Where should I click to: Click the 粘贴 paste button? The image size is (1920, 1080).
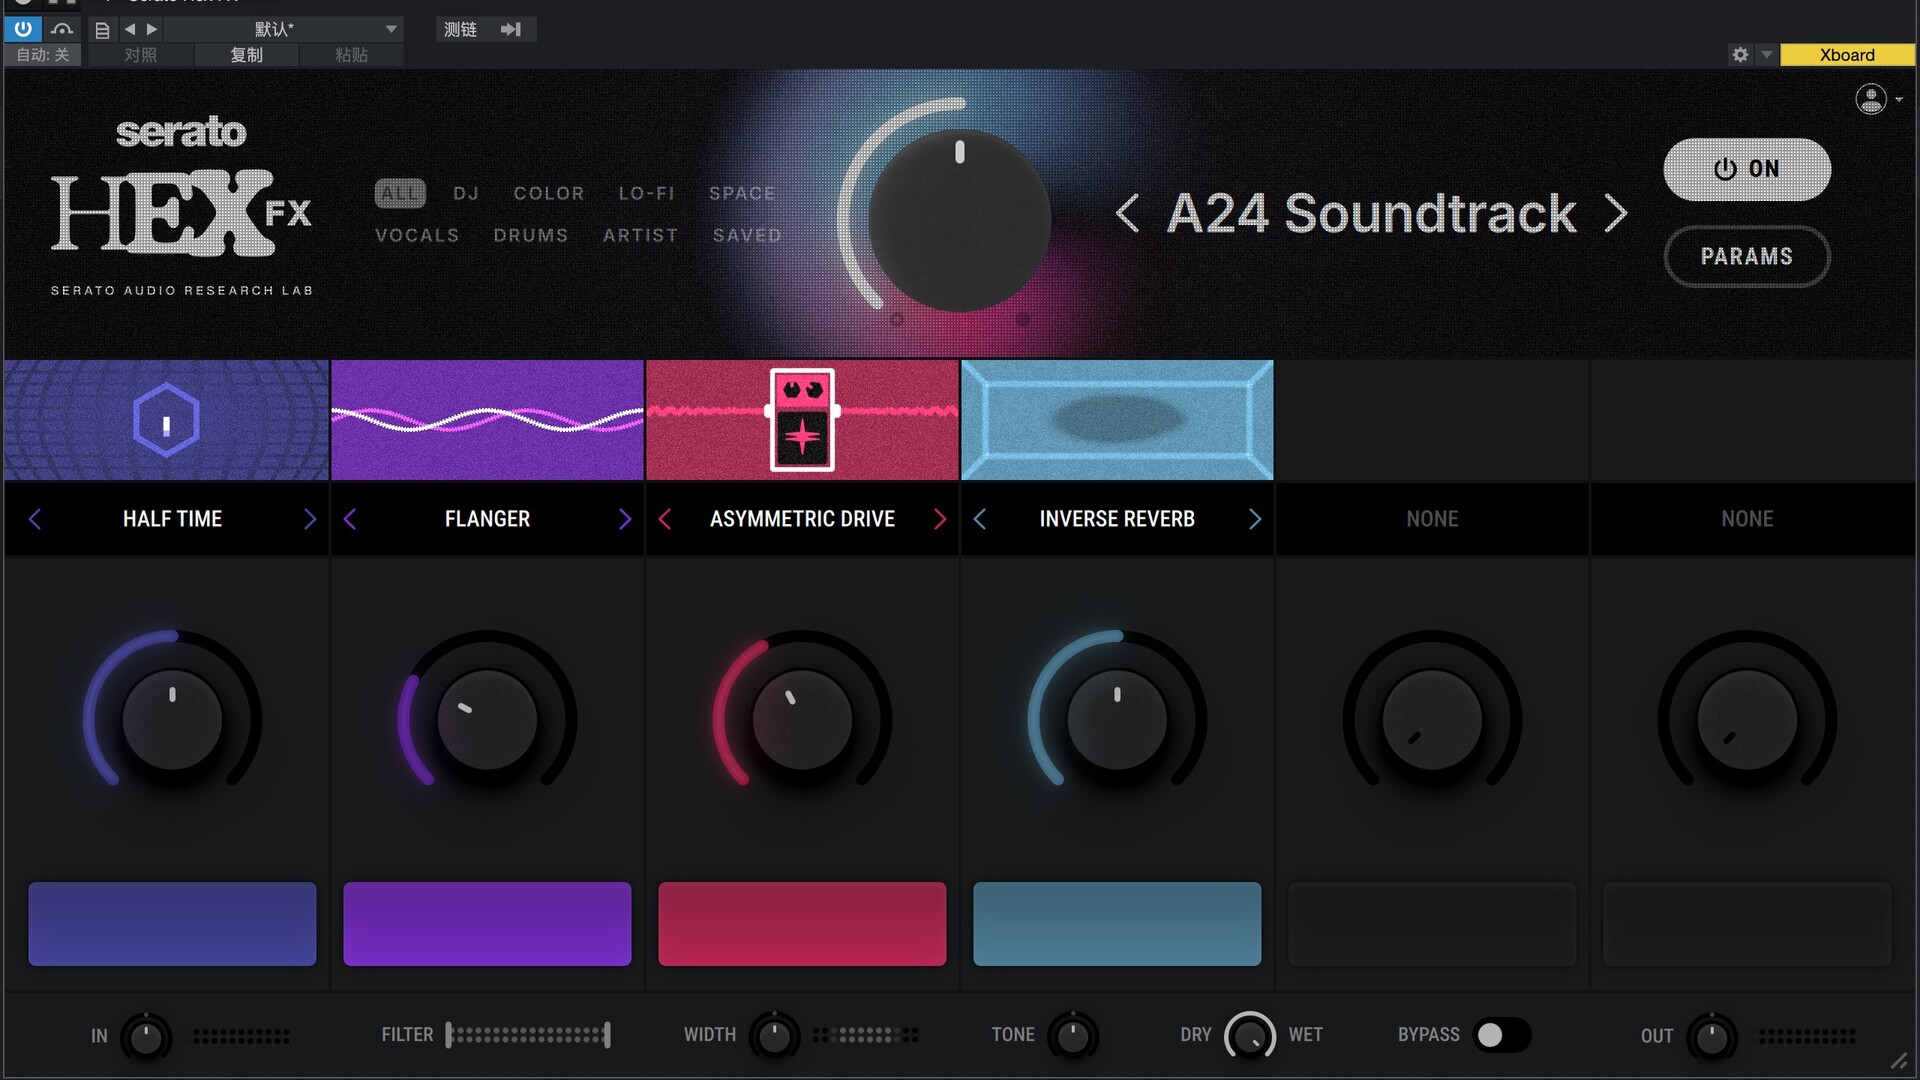click(x=352, y=55)
